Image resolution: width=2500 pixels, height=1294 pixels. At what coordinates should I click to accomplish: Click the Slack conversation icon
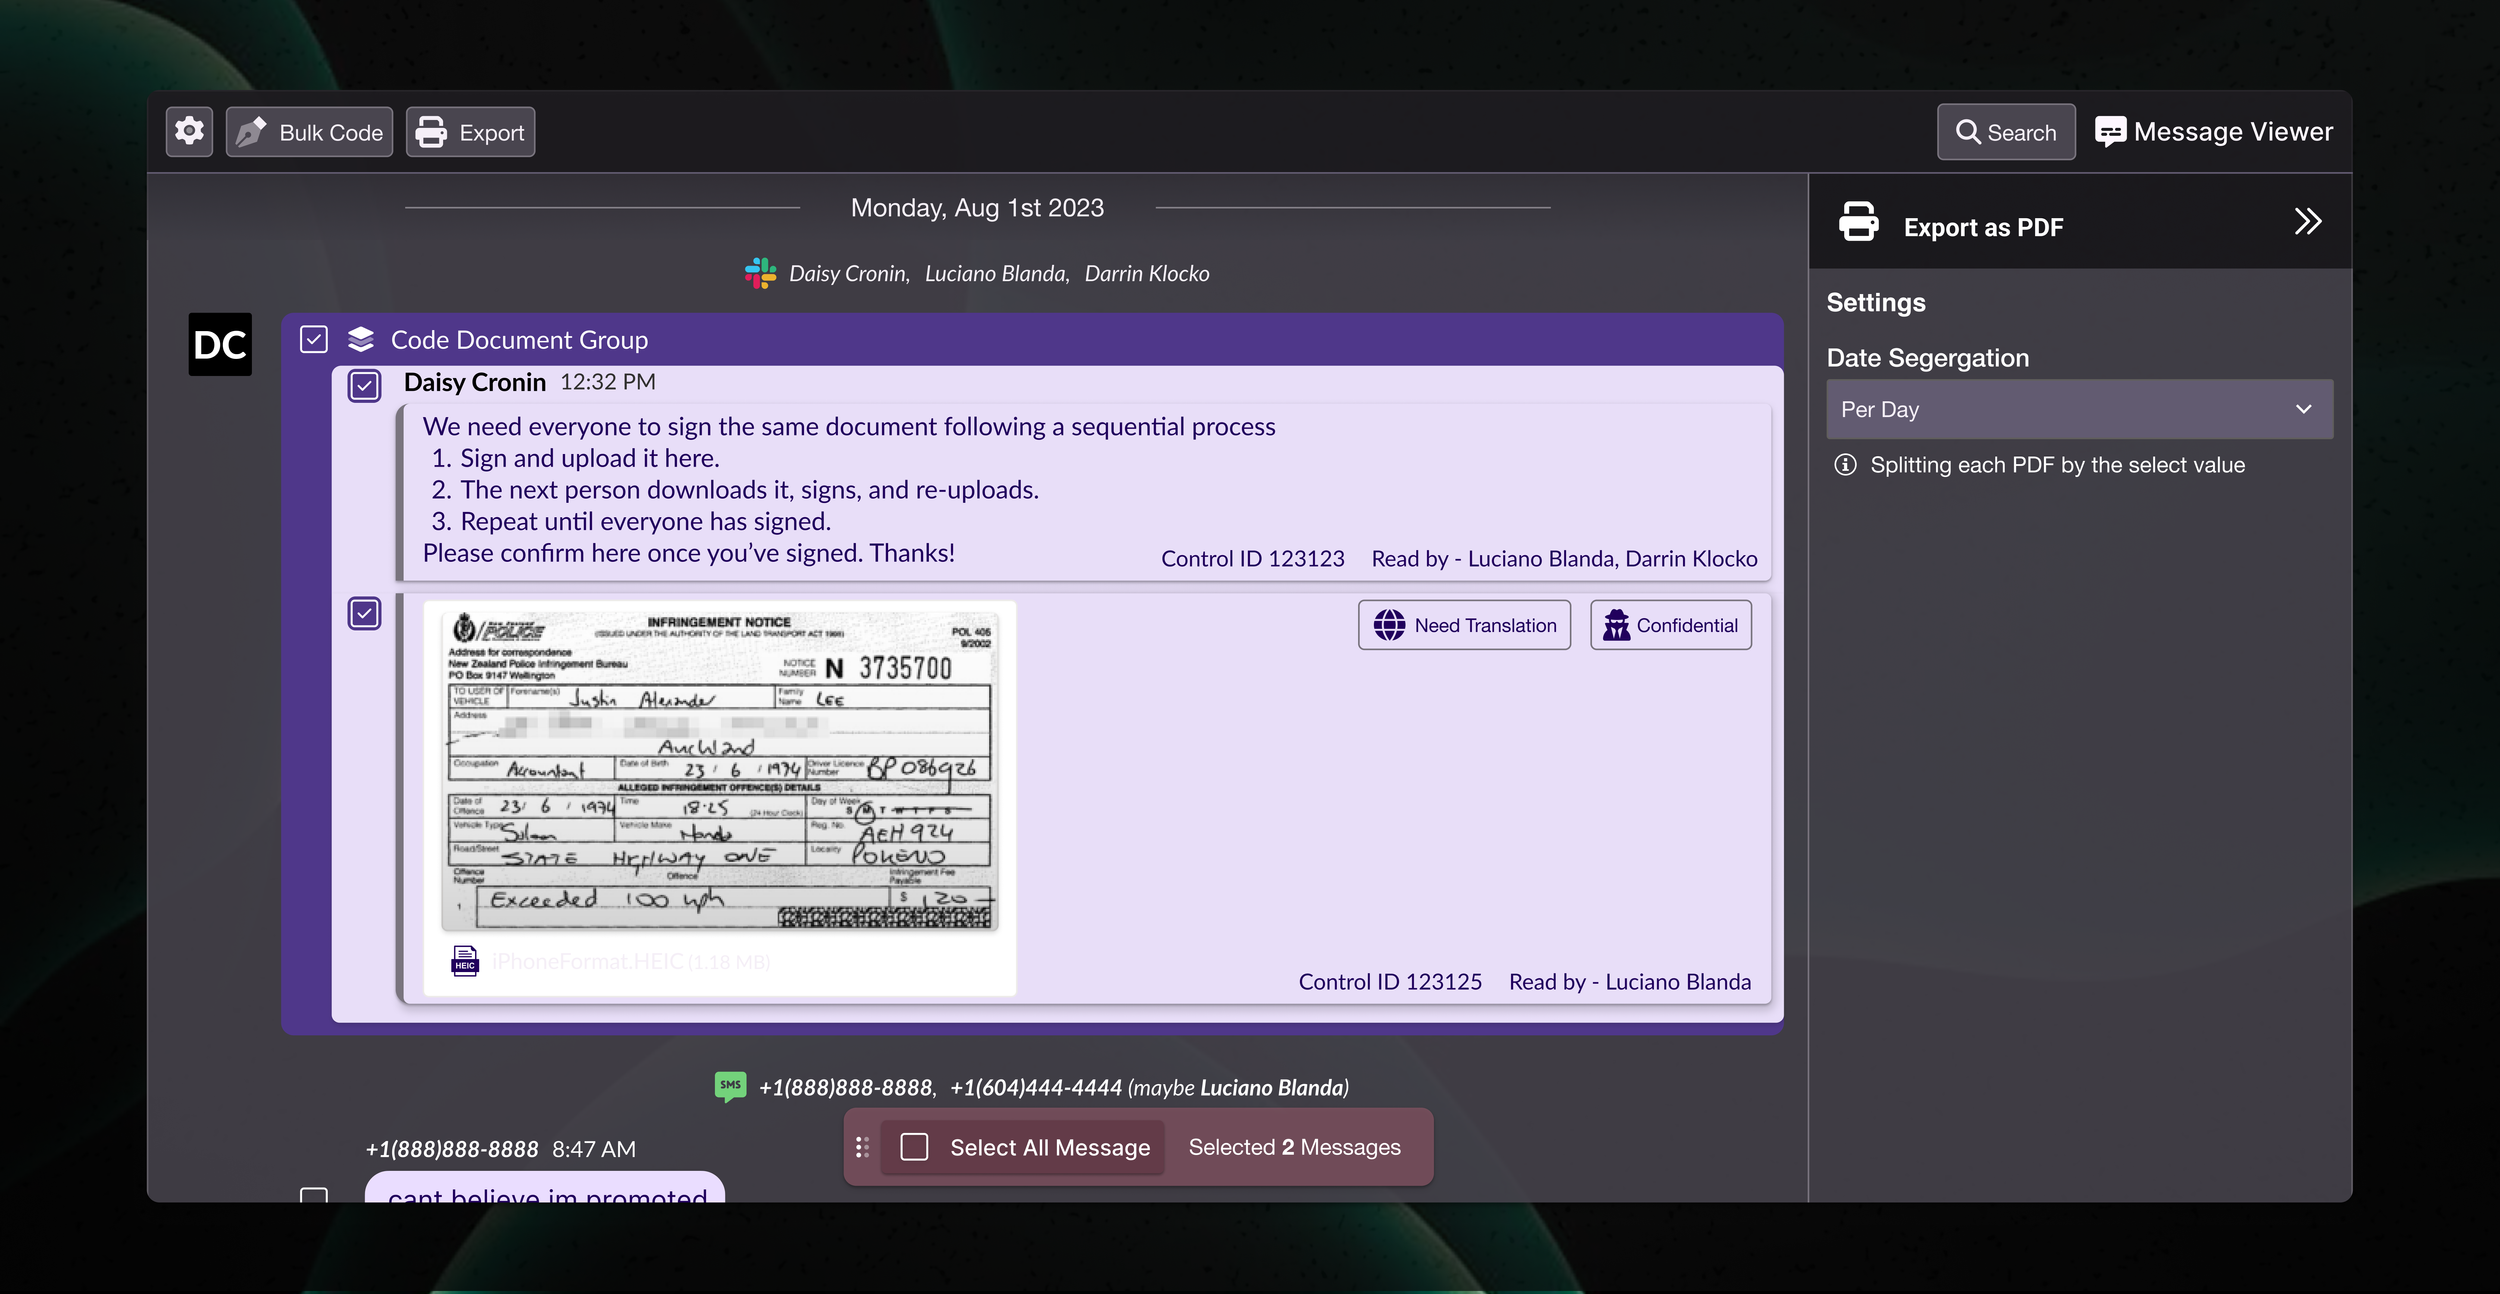click(x=760, y=273)
